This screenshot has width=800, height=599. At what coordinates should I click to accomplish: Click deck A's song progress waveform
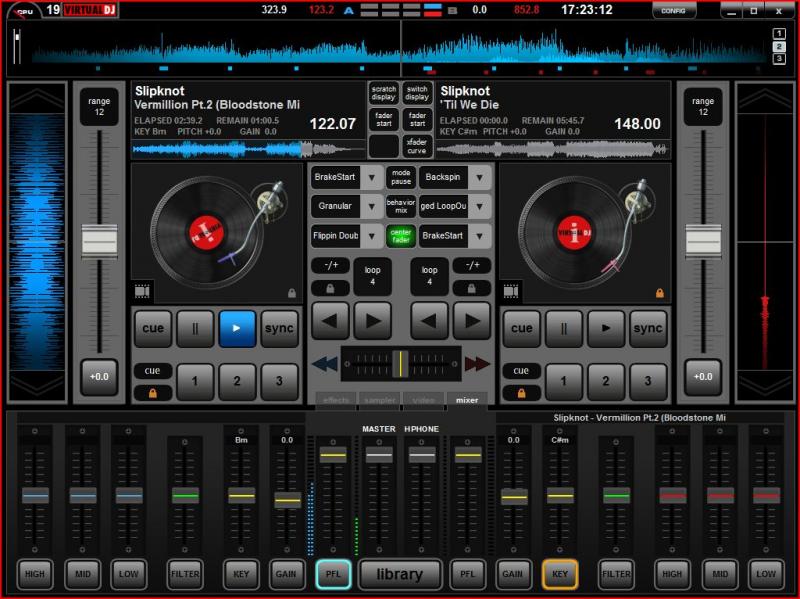tap(248, 149)
